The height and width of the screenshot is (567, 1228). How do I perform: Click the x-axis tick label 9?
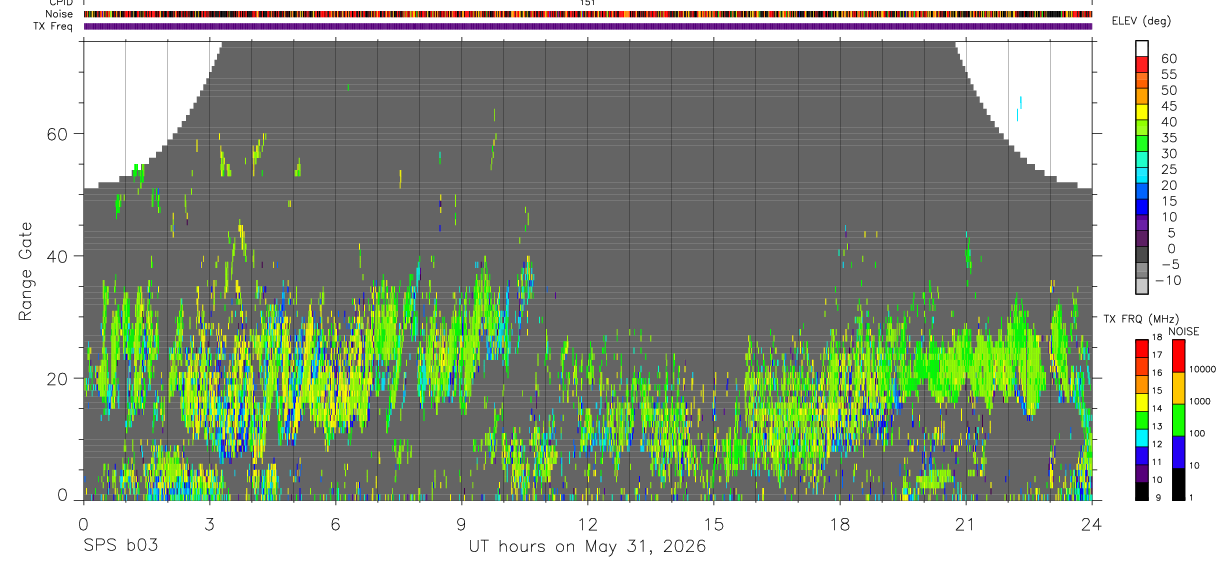click(461, 523)
